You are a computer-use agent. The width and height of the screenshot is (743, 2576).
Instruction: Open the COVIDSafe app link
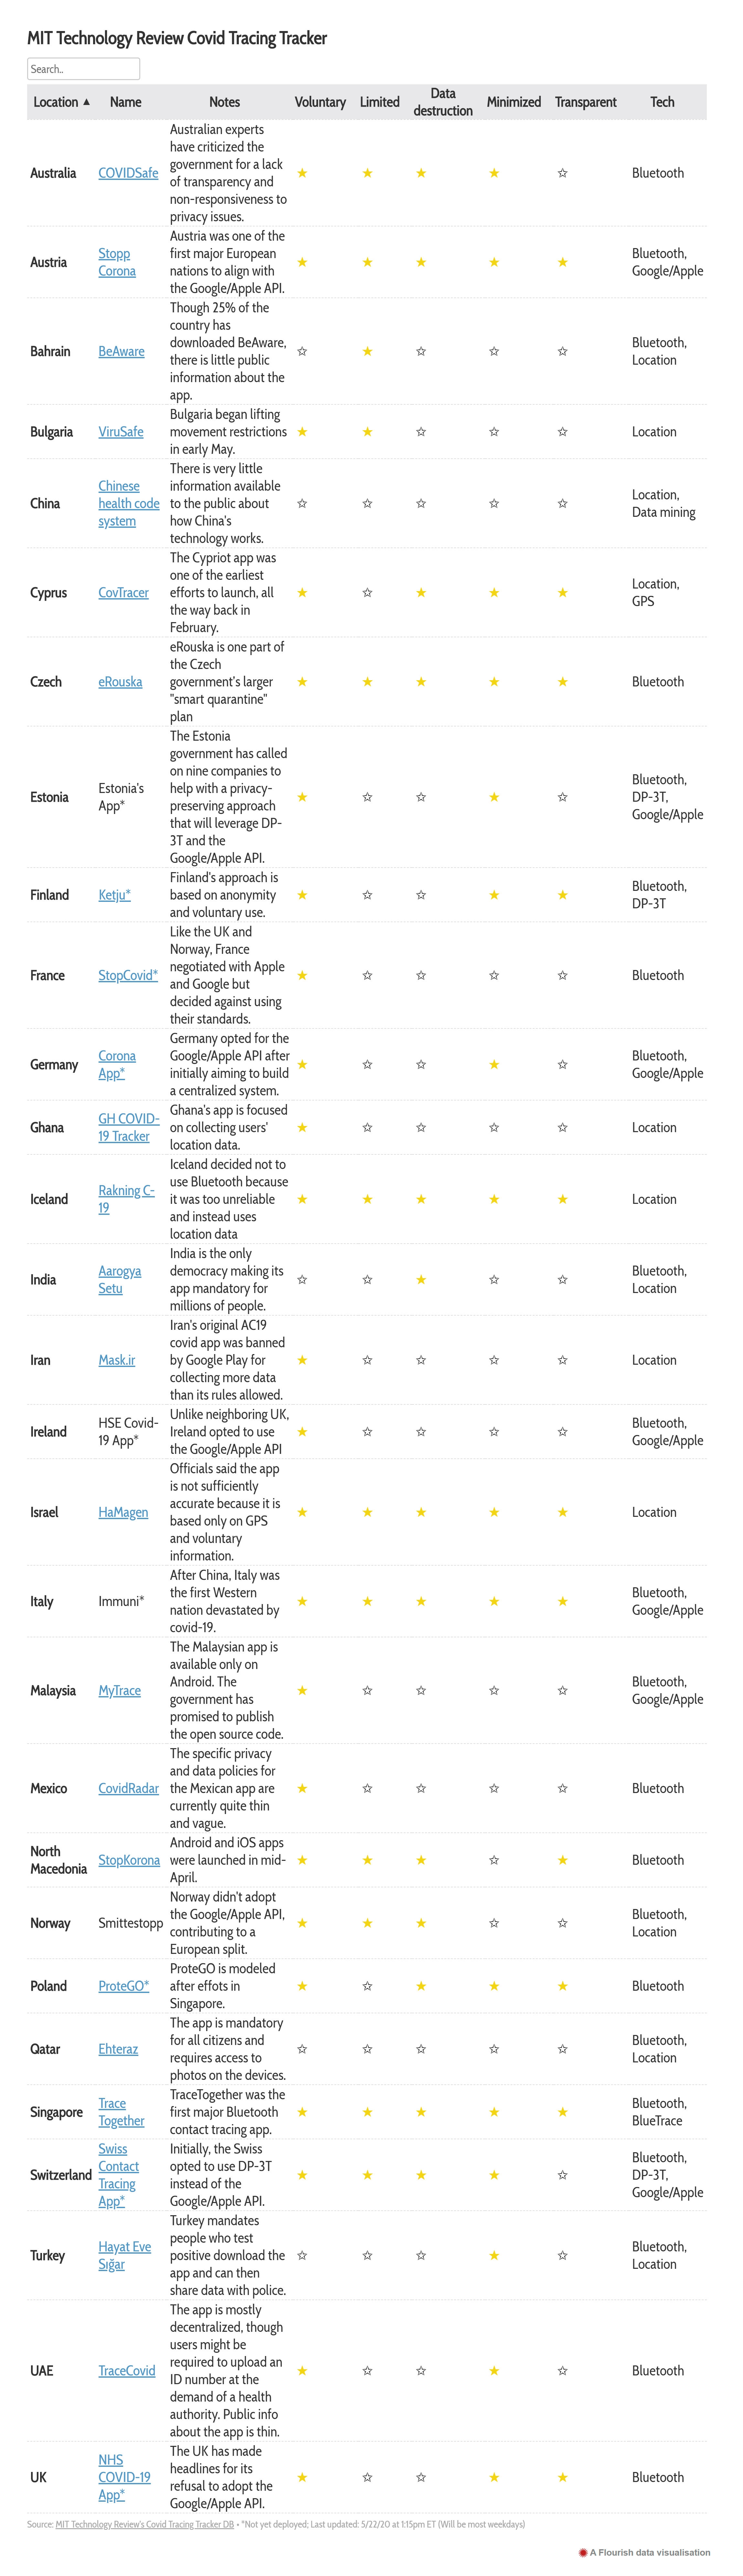(128, 173)
